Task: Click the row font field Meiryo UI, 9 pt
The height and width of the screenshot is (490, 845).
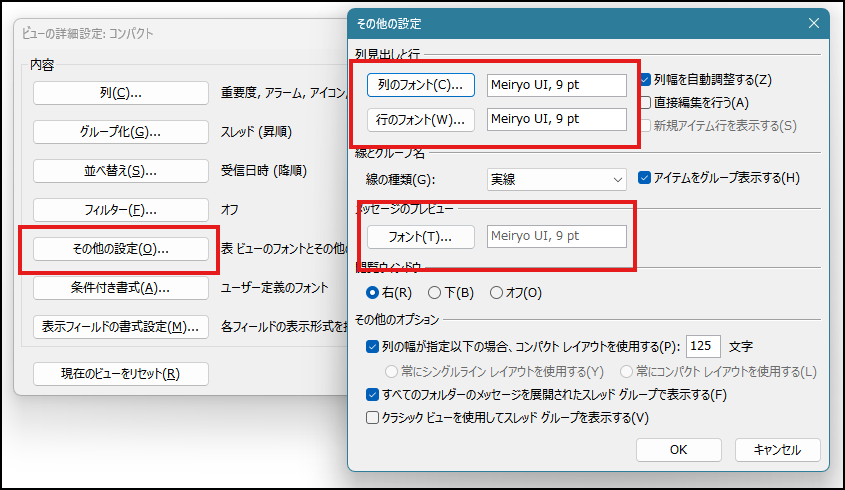Action: point(557,119)
